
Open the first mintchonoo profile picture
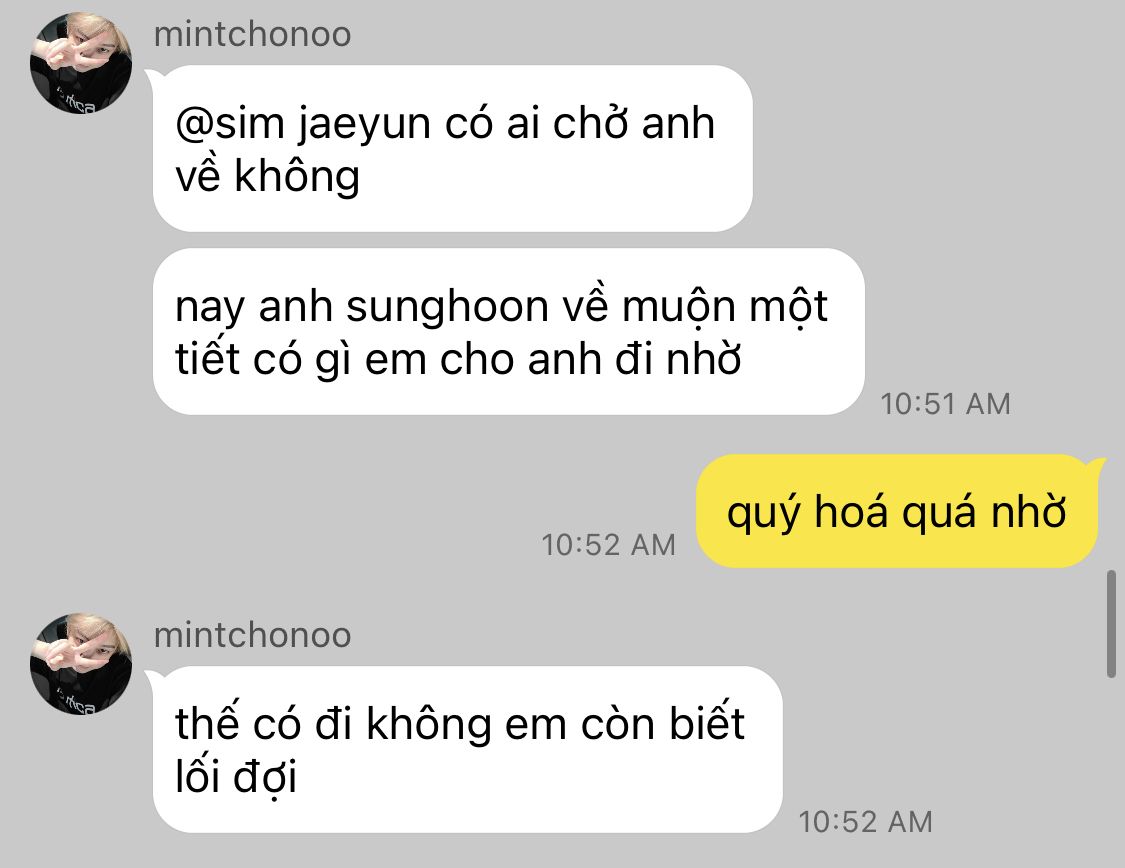(80, 62)
